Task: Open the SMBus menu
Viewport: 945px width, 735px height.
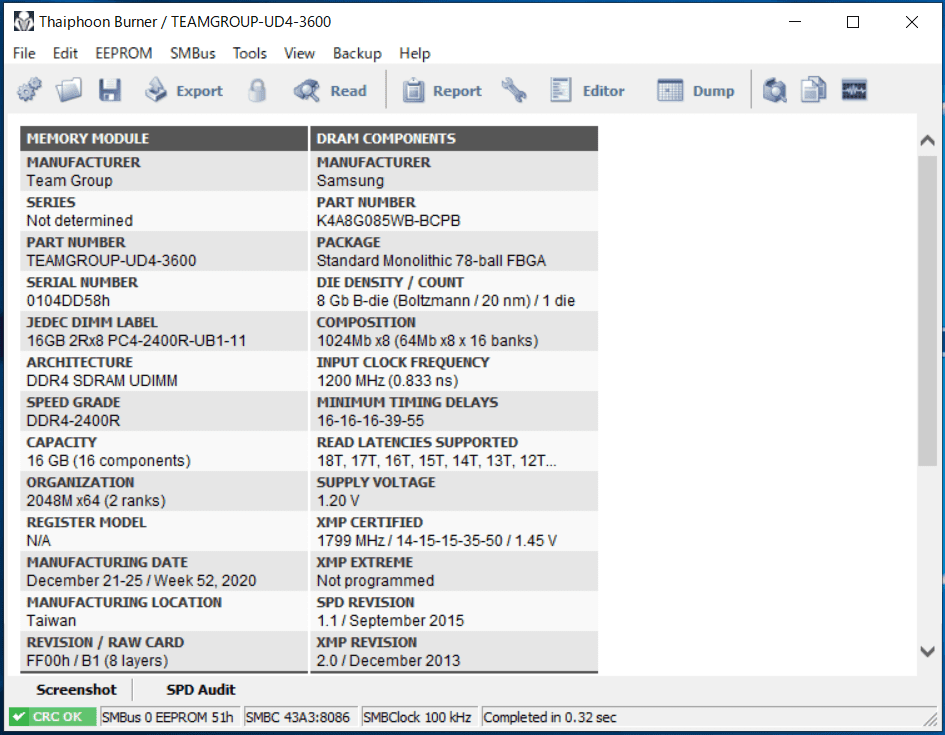Action: tap(193, 53)
